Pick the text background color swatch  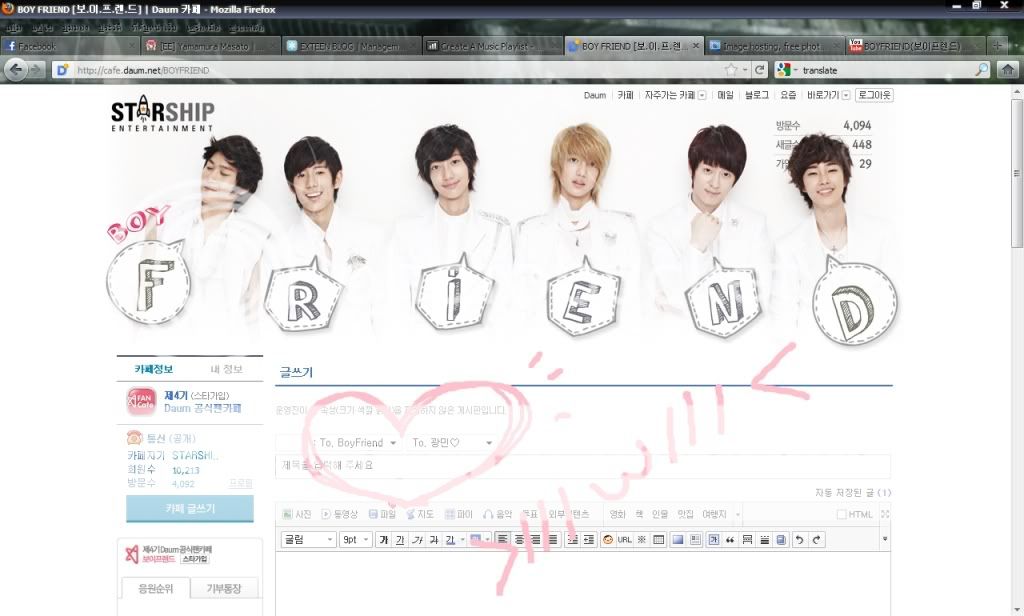coord(475,540)
